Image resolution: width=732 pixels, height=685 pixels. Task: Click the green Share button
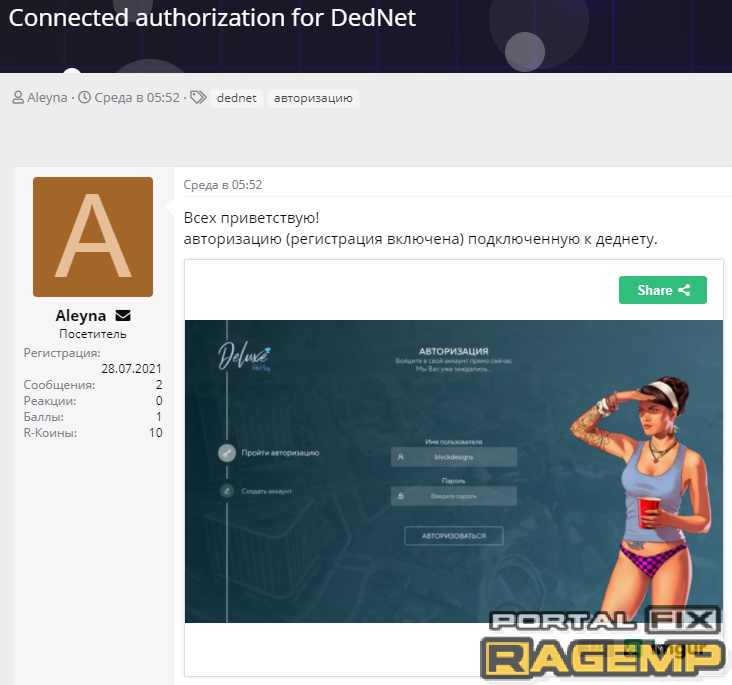(x=662, y=290)
